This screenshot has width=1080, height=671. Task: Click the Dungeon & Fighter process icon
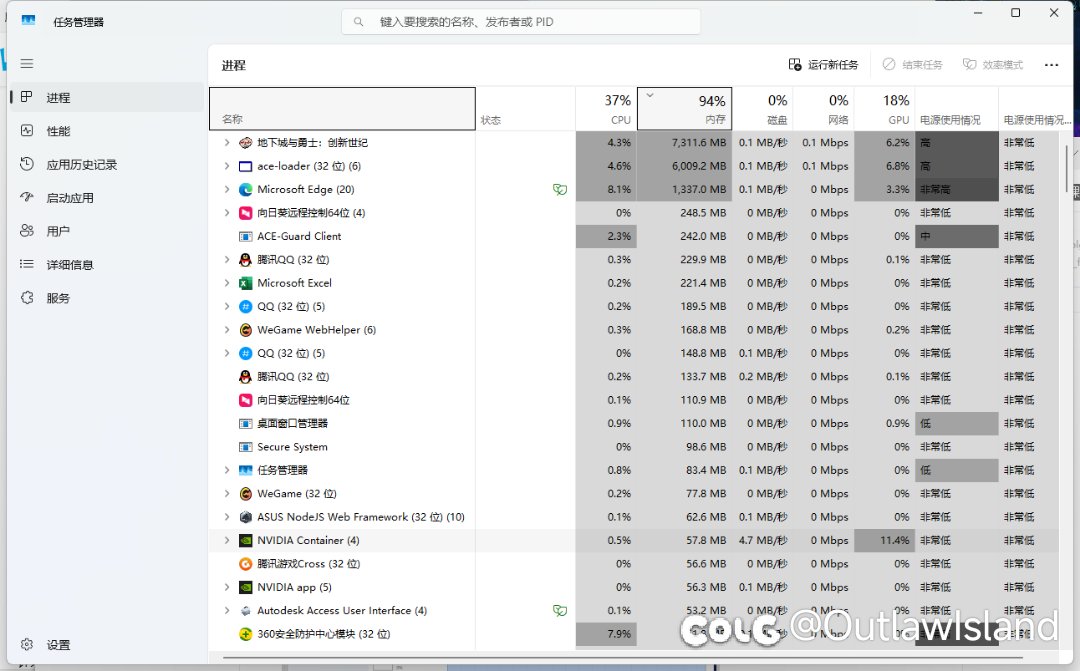(245, 143)
